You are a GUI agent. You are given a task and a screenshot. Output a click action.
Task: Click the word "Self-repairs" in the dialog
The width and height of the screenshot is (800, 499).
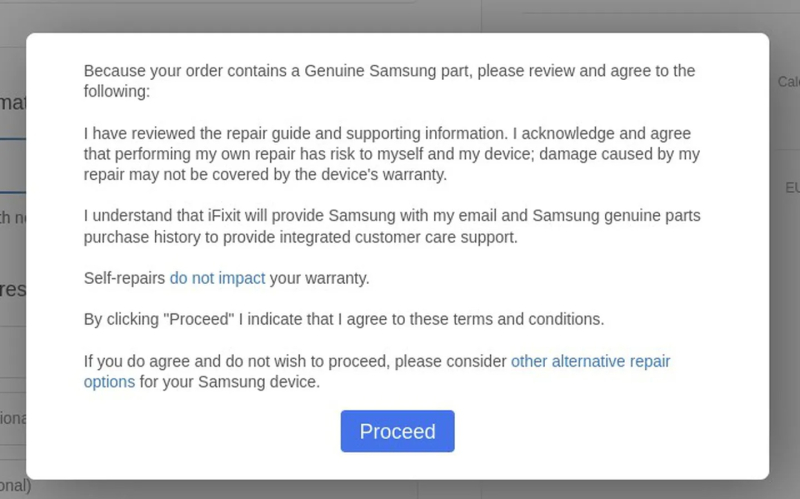click(125, 278)
